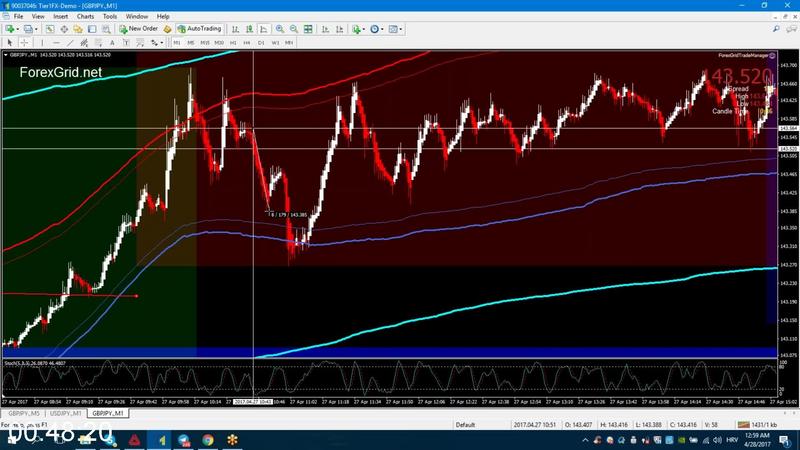Launch MetaEditor from the toolbar

167,29
